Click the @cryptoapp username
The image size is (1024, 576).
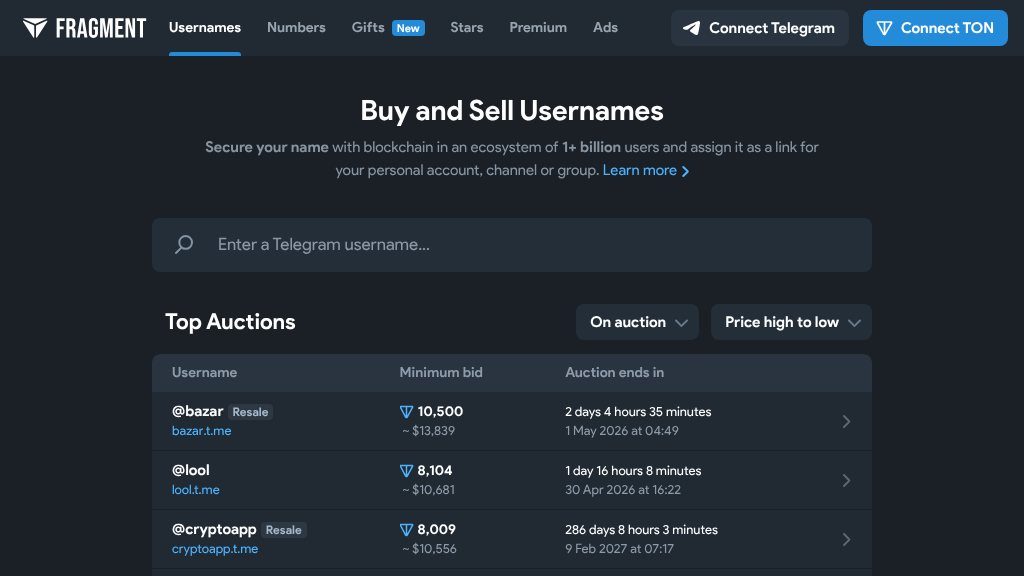coord(214,530)
